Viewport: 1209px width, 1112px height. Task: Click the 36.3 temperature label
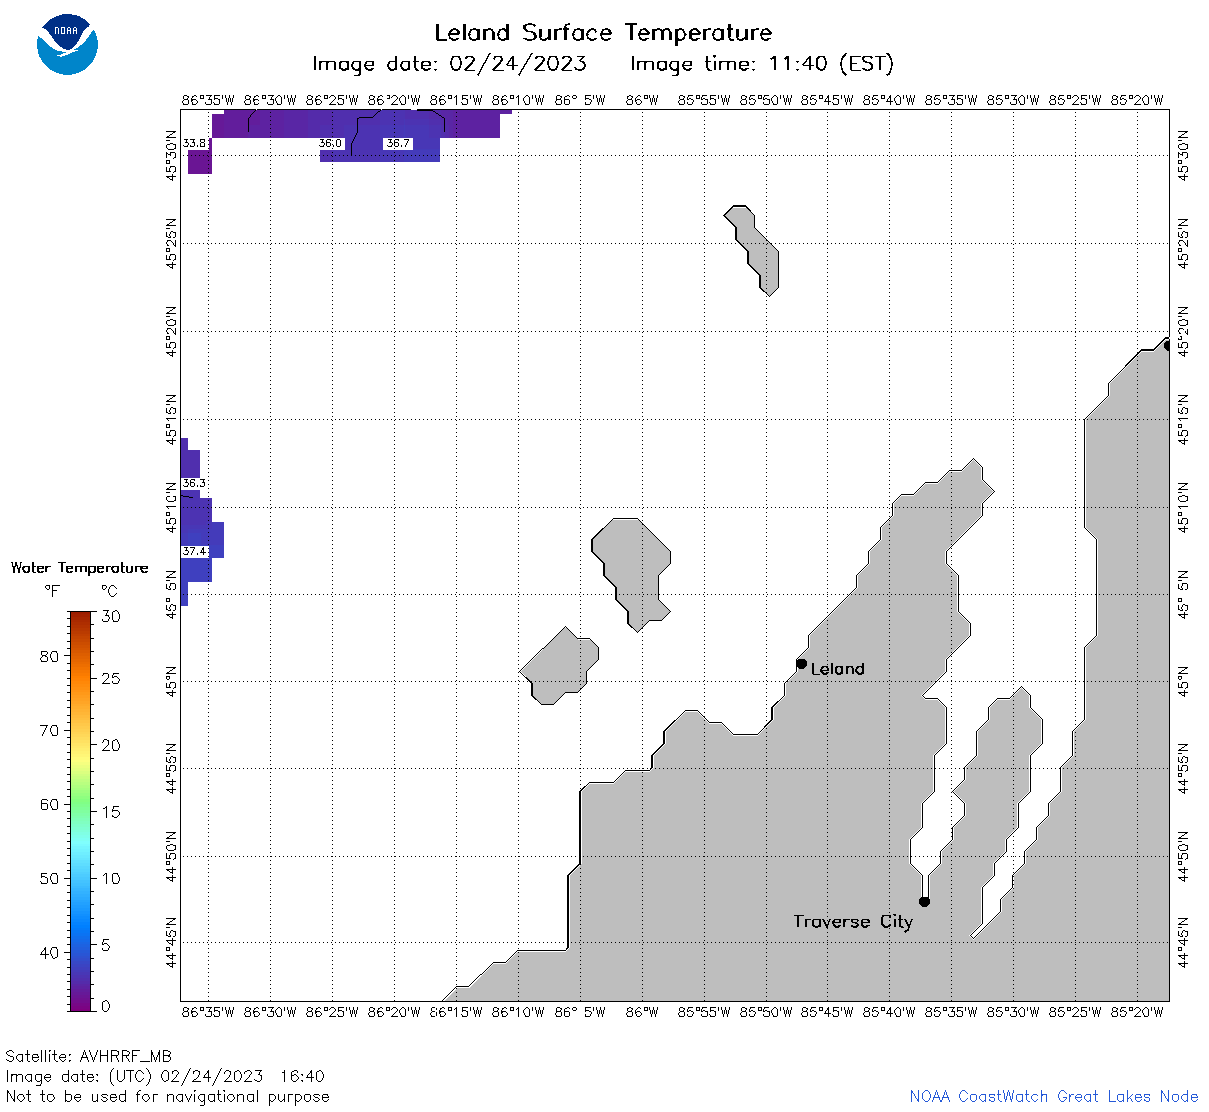pyautogui.click(x=194, y=483)
